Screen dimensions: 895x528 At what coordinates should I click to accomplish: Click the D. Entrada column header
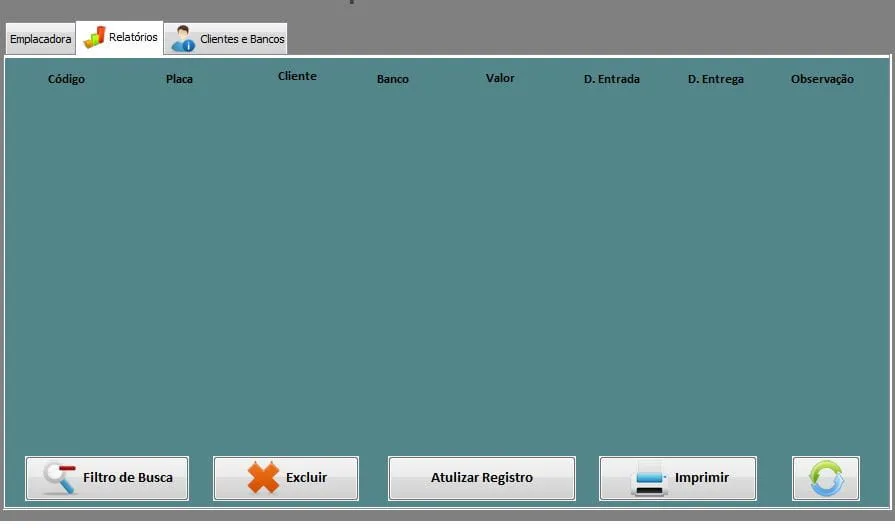point(612,79)
